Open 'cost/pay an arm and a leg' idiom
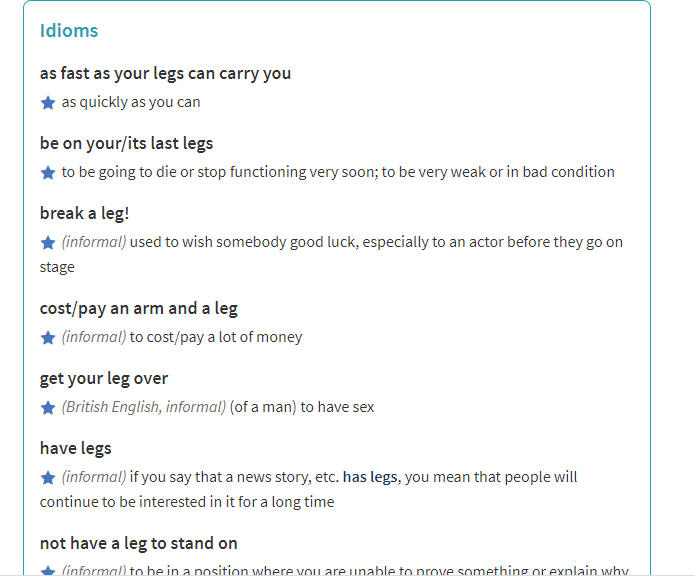 pos(138,308)
